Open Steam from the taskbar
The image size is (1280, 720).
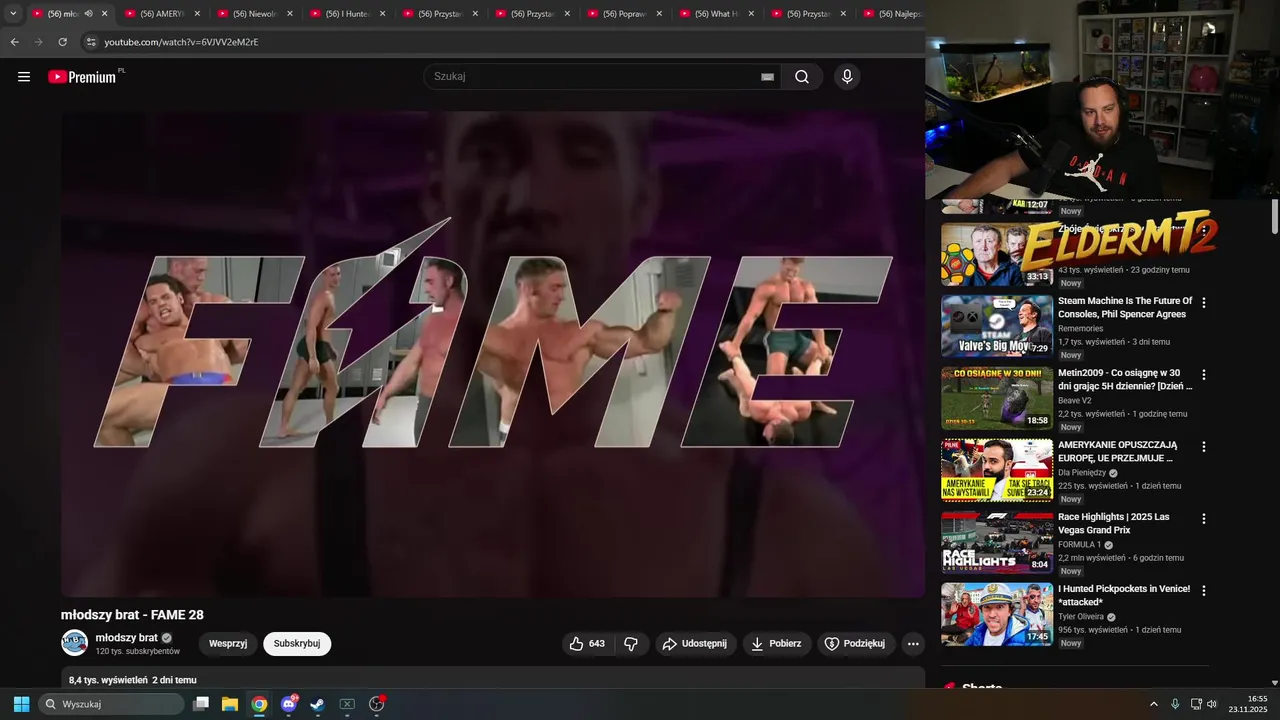[317, 704]
